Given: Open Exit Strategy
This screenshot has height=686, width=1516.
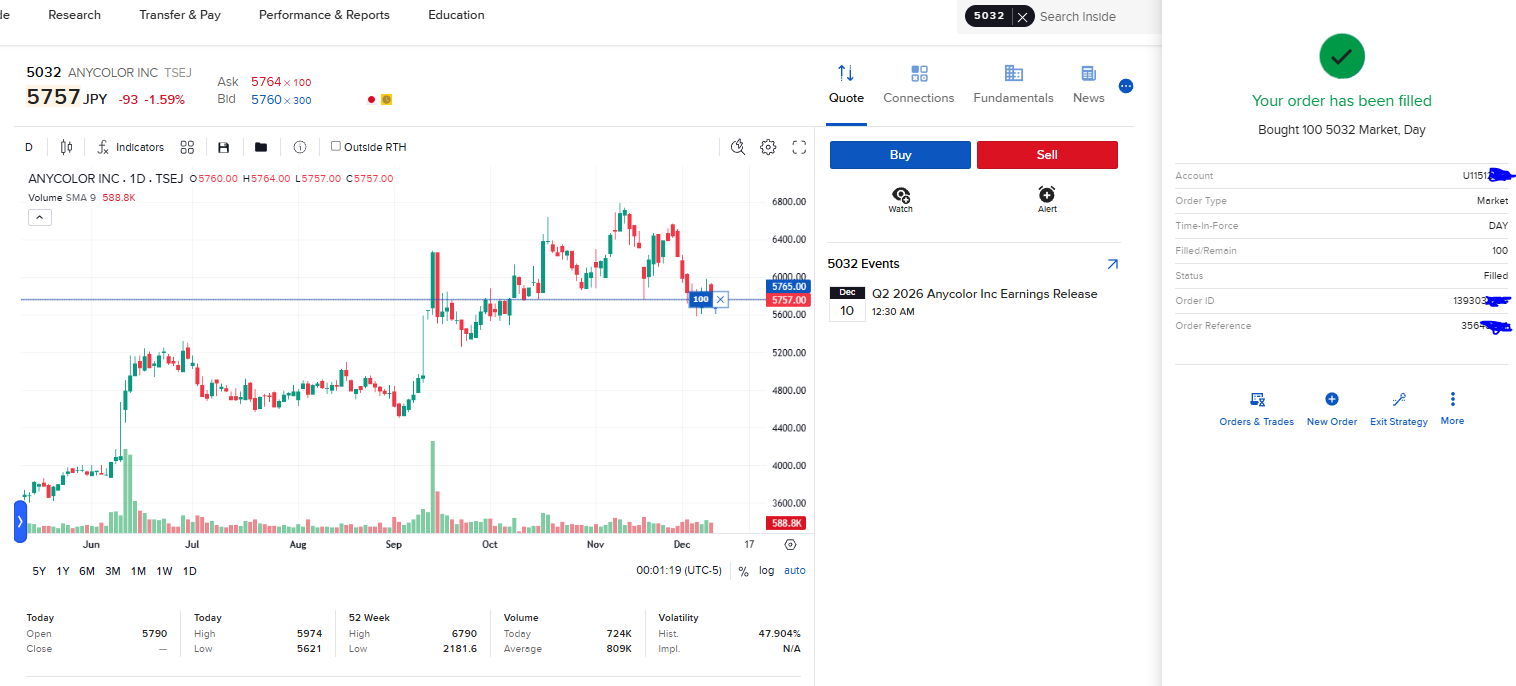Looking at the screenshot, I should pyautogui.click(x=1398, y=409).
